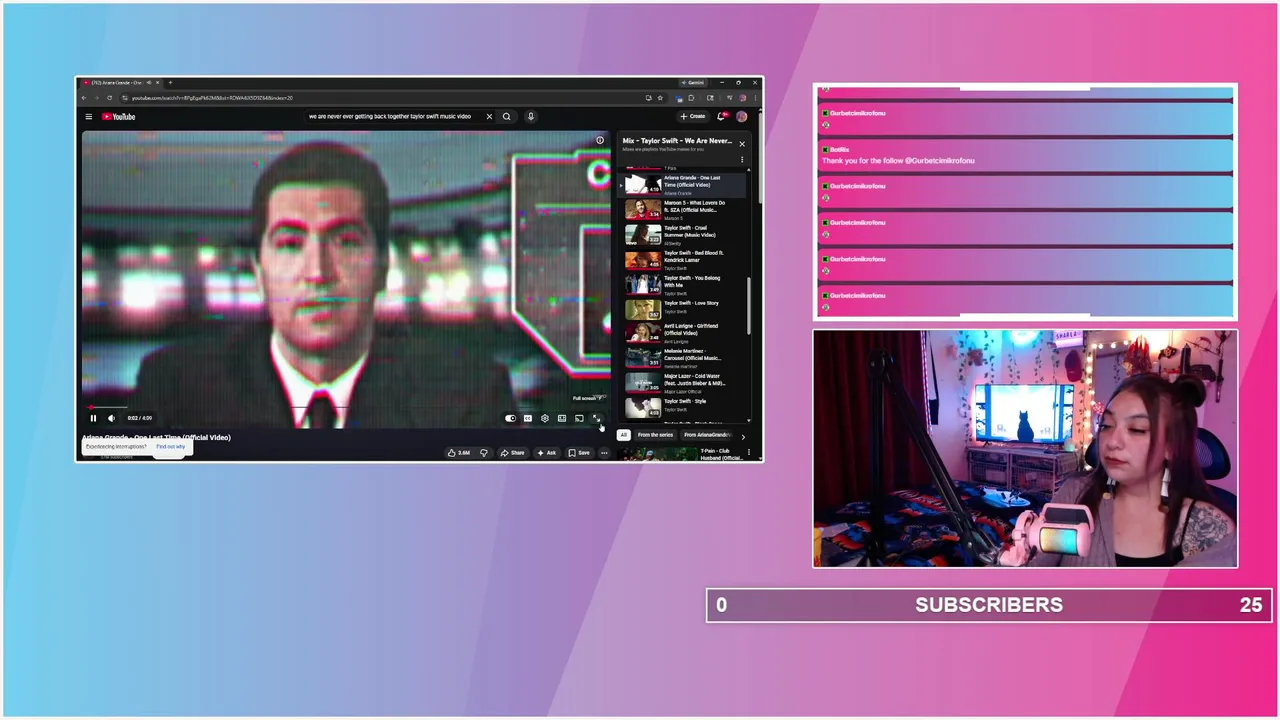
Task: Go back with browser back arrow
Action: 84,98
